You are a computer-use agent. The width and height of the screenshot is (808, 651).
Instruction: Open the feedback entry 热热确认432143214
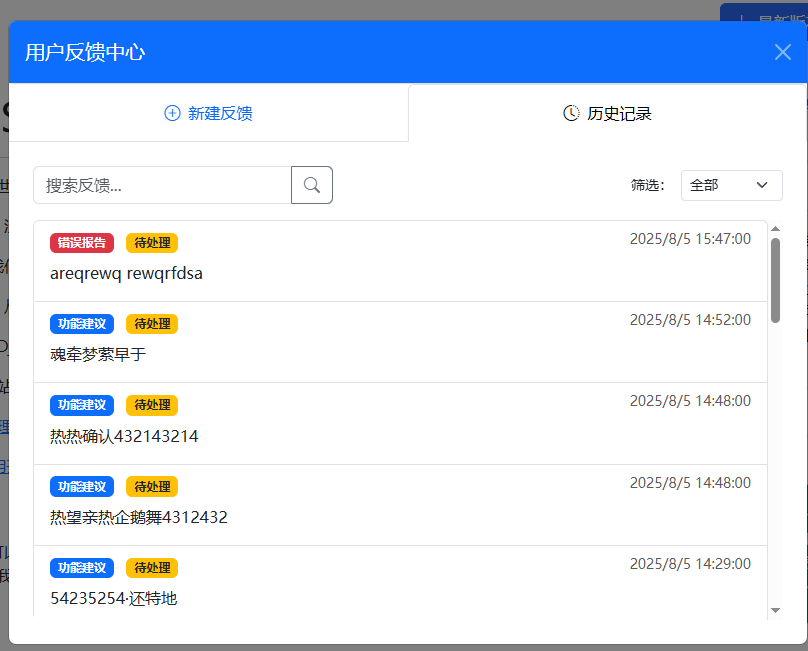click(x=400, y=422)
